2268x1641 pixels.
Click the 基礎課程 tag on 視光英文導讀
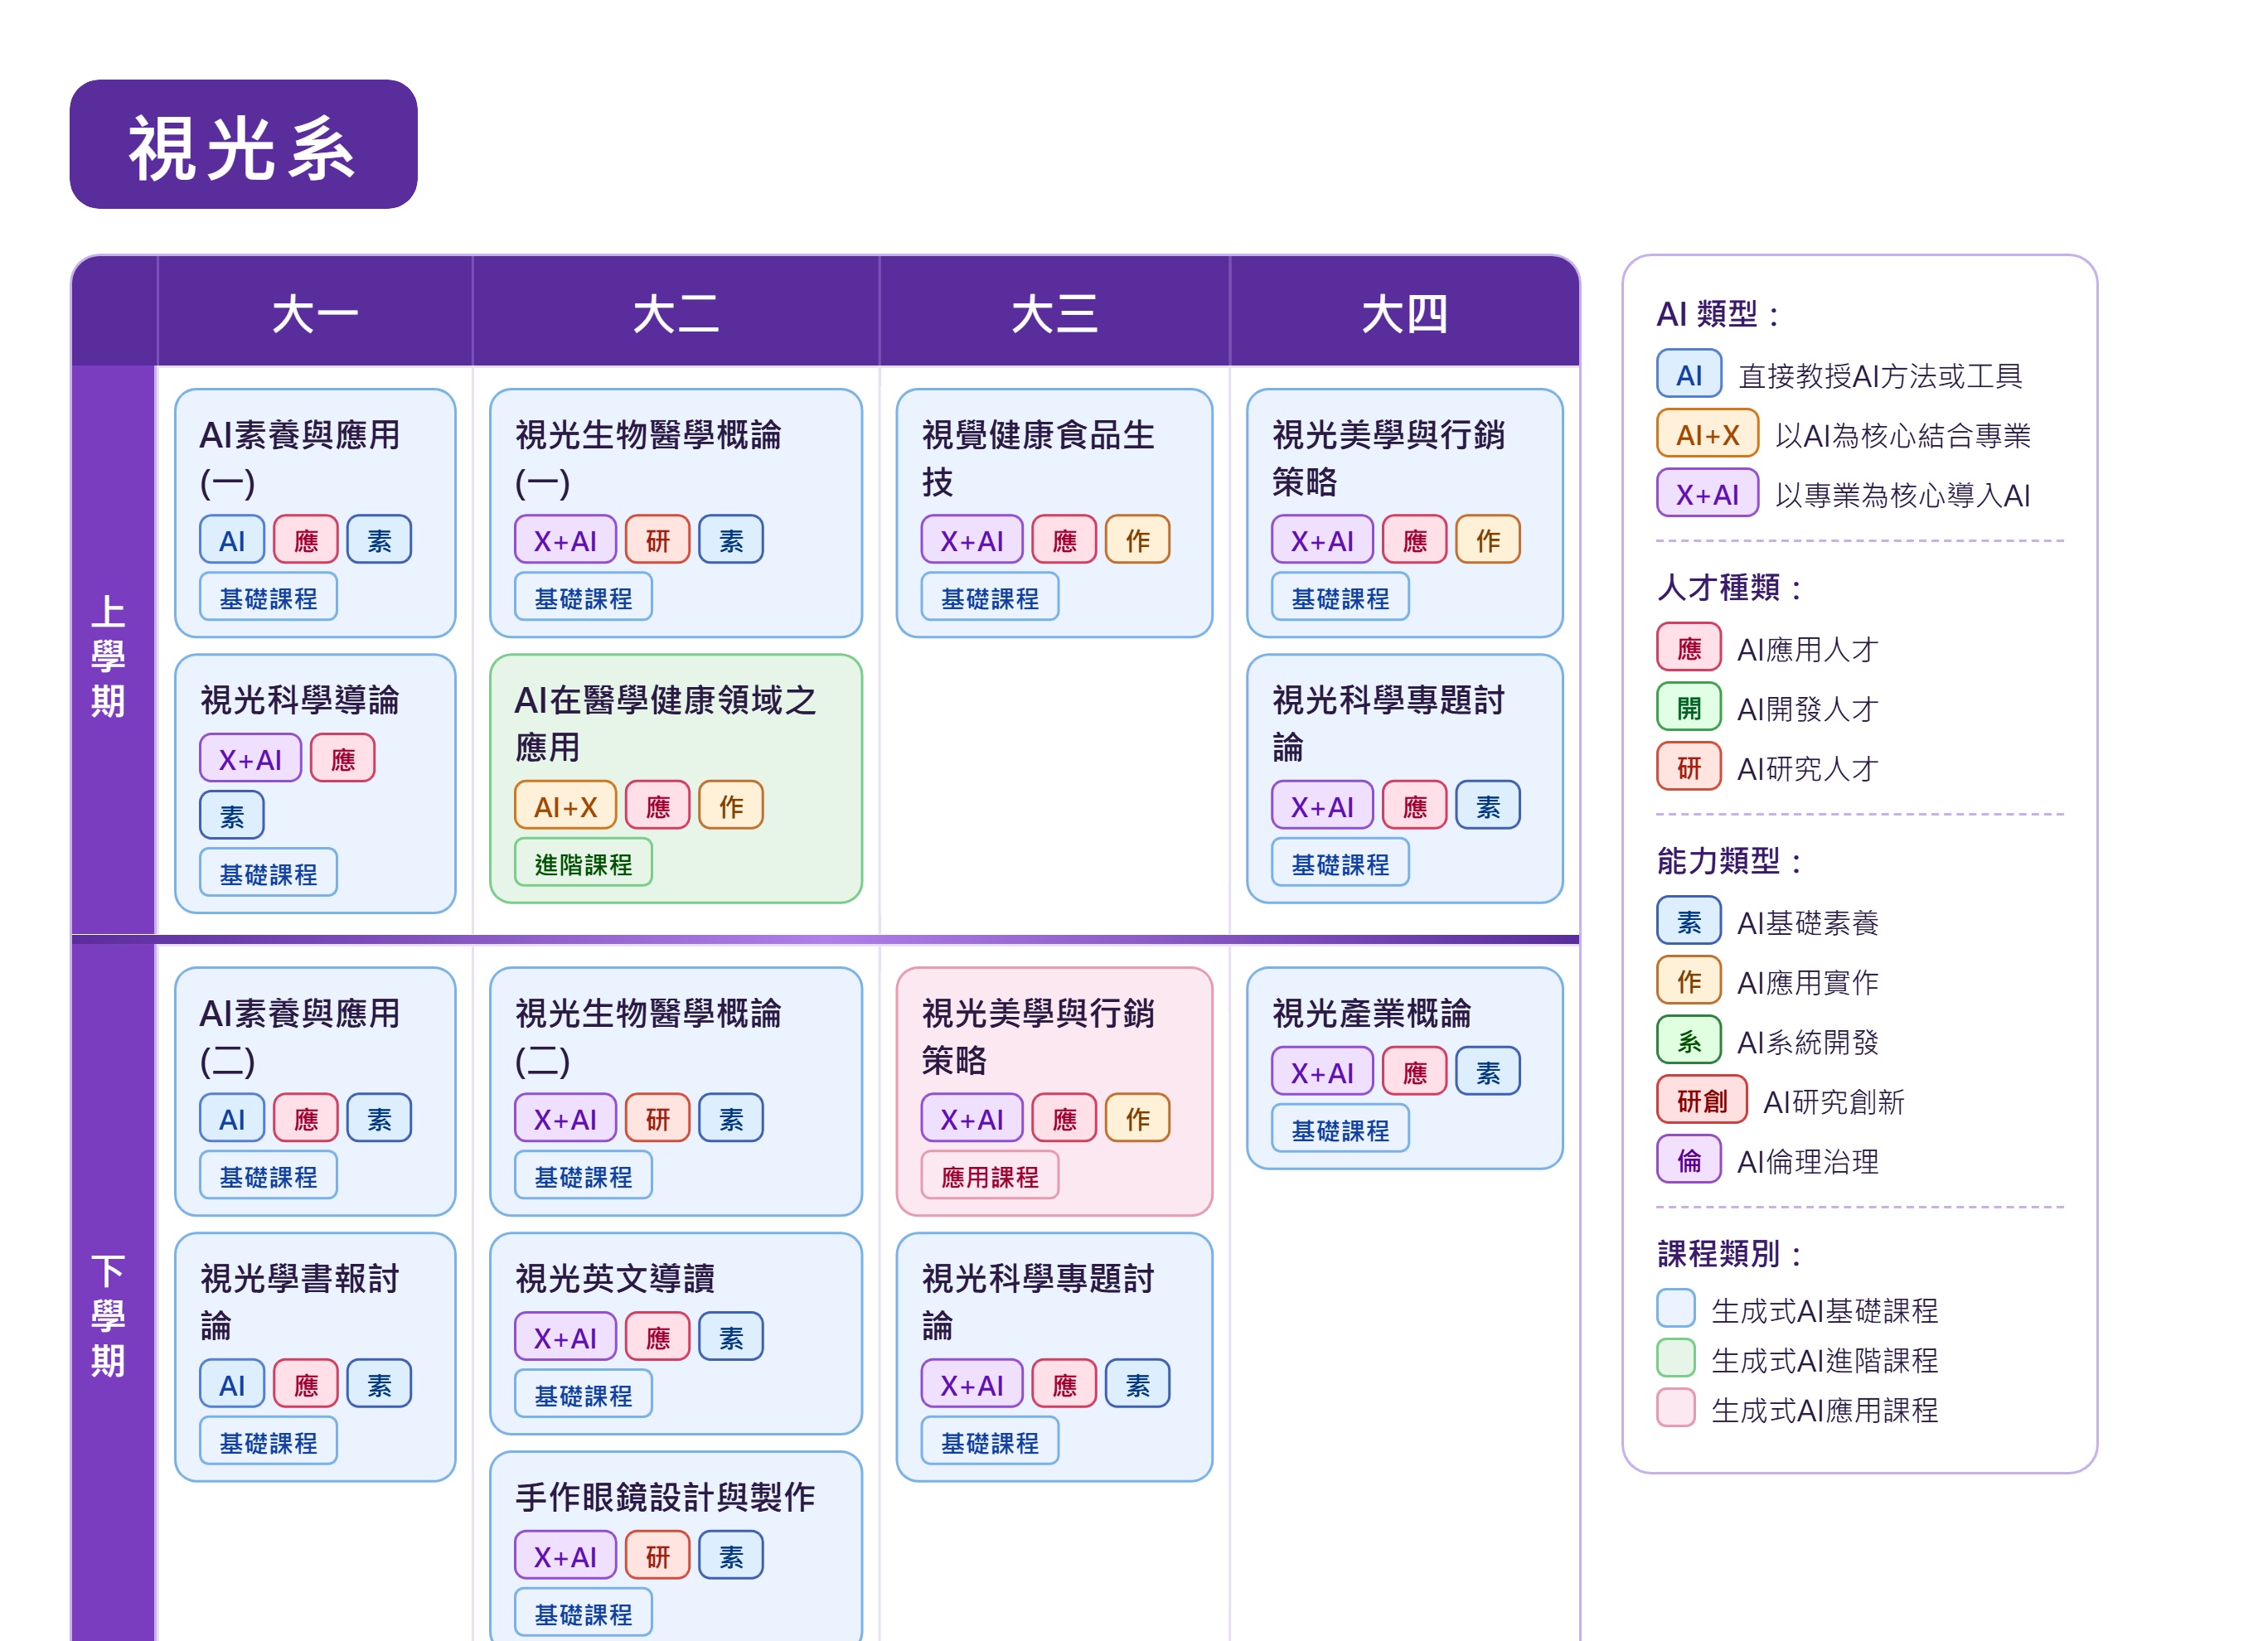click(583, 1395)
